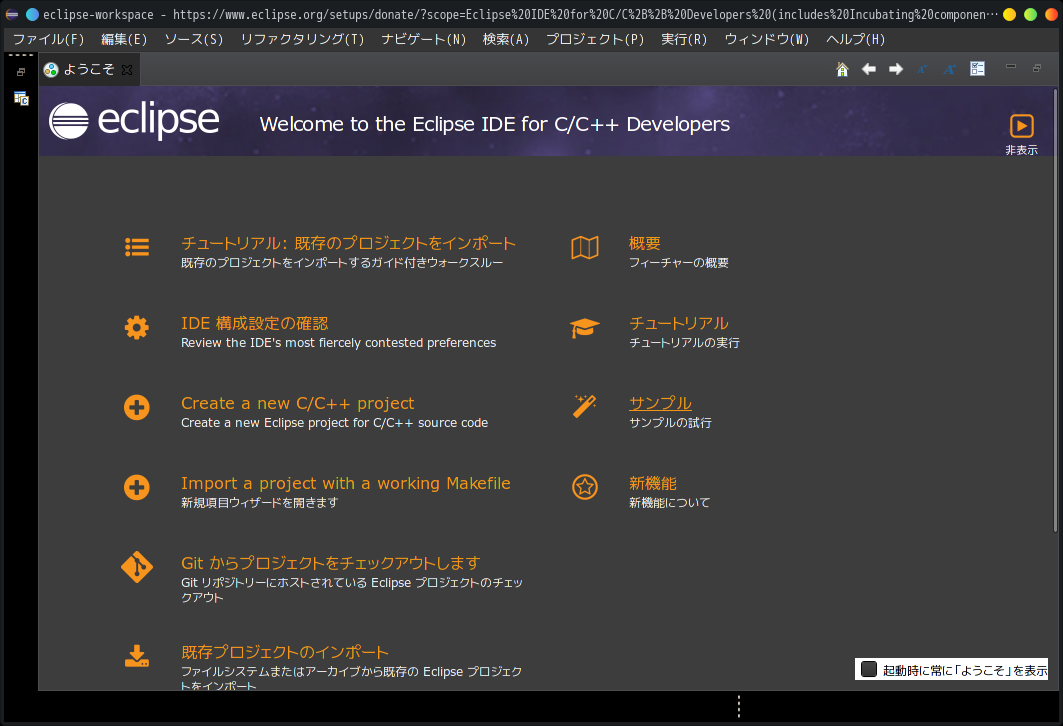This screenshot has width=1063, height=726.
Task: Open チュートリアル: 既存のプロジェクトをインポート link
Action: point(348,243)
